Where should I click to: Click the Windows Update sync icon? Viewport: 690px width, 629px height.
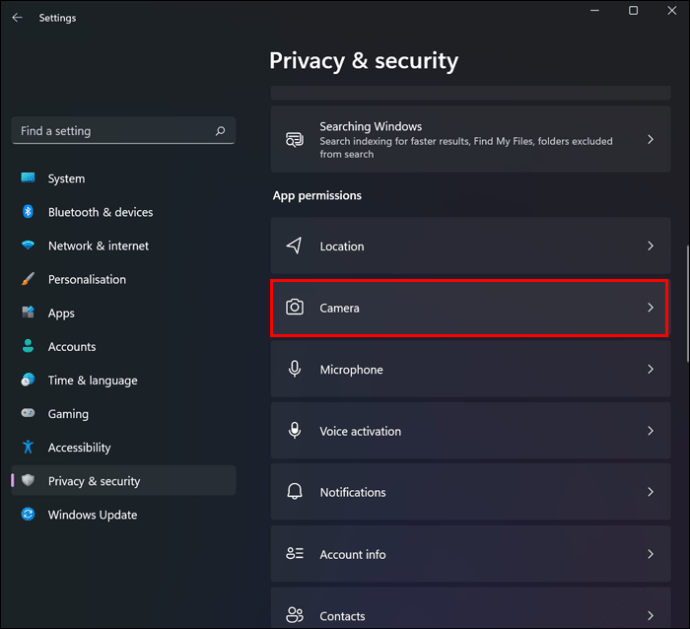click(x=28, y=514)
